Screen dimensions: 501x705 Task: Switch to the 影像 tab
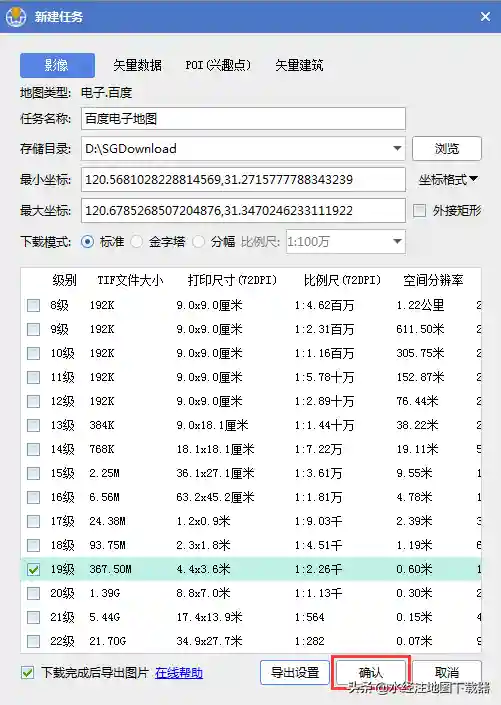tap(57, 65)
